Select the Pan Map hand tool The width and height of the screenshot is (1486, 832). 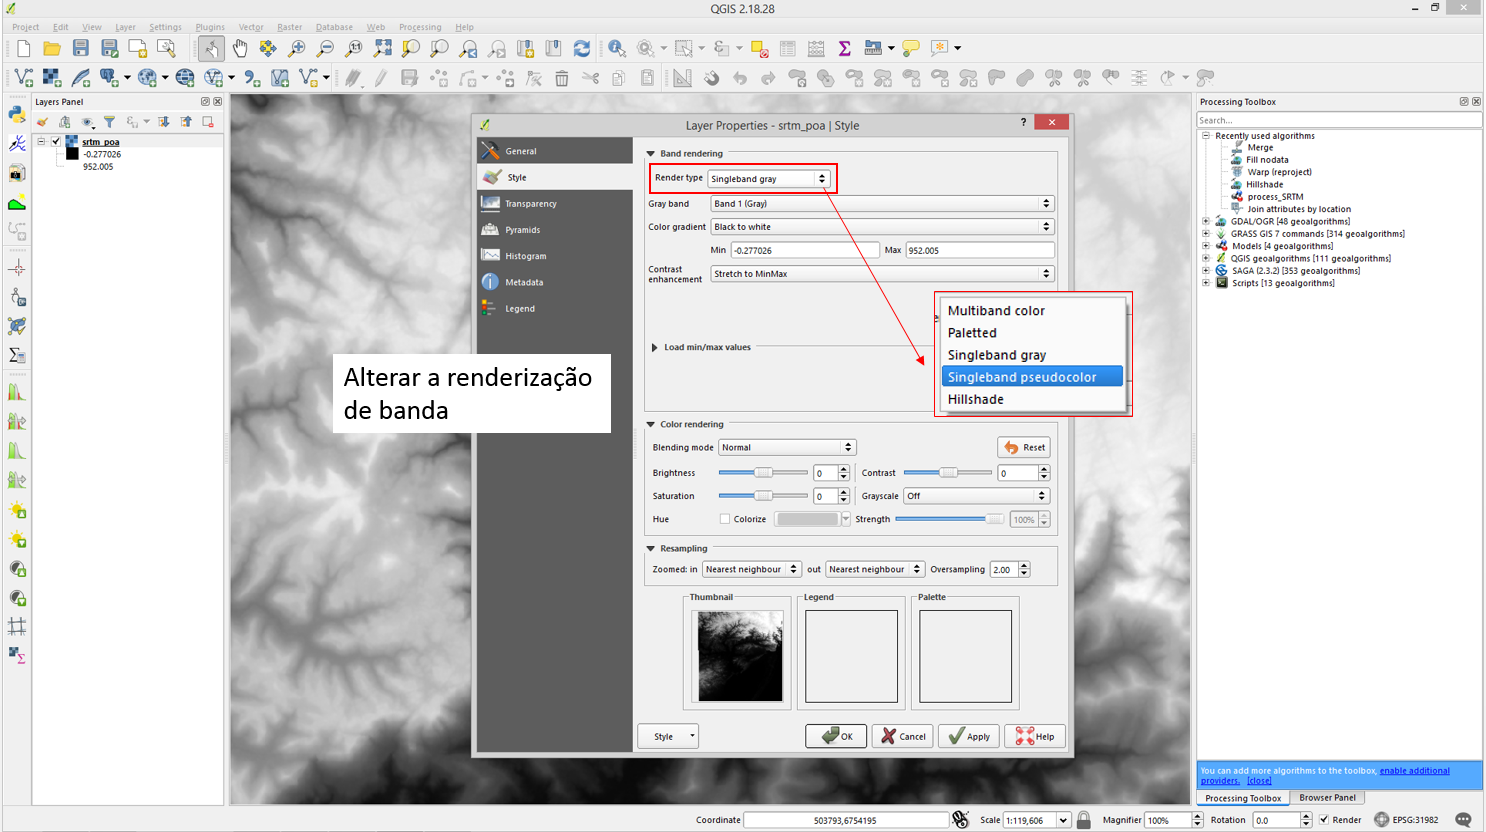(240, 48)
